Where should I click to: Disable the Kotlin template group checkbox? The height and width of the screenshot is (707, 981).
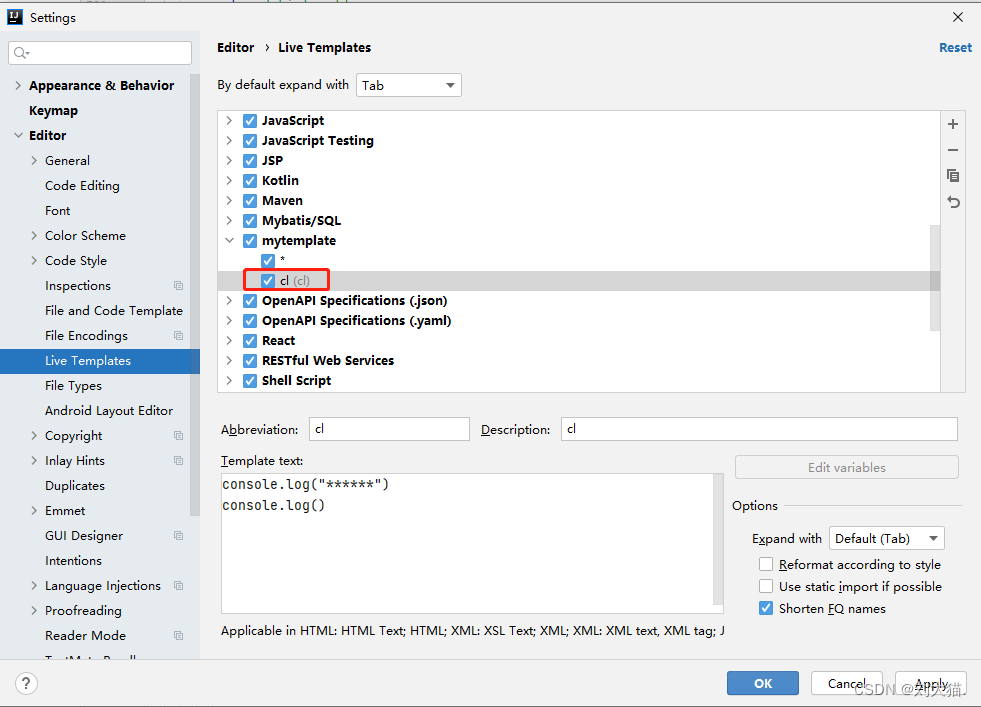click(x=250, y=181)
